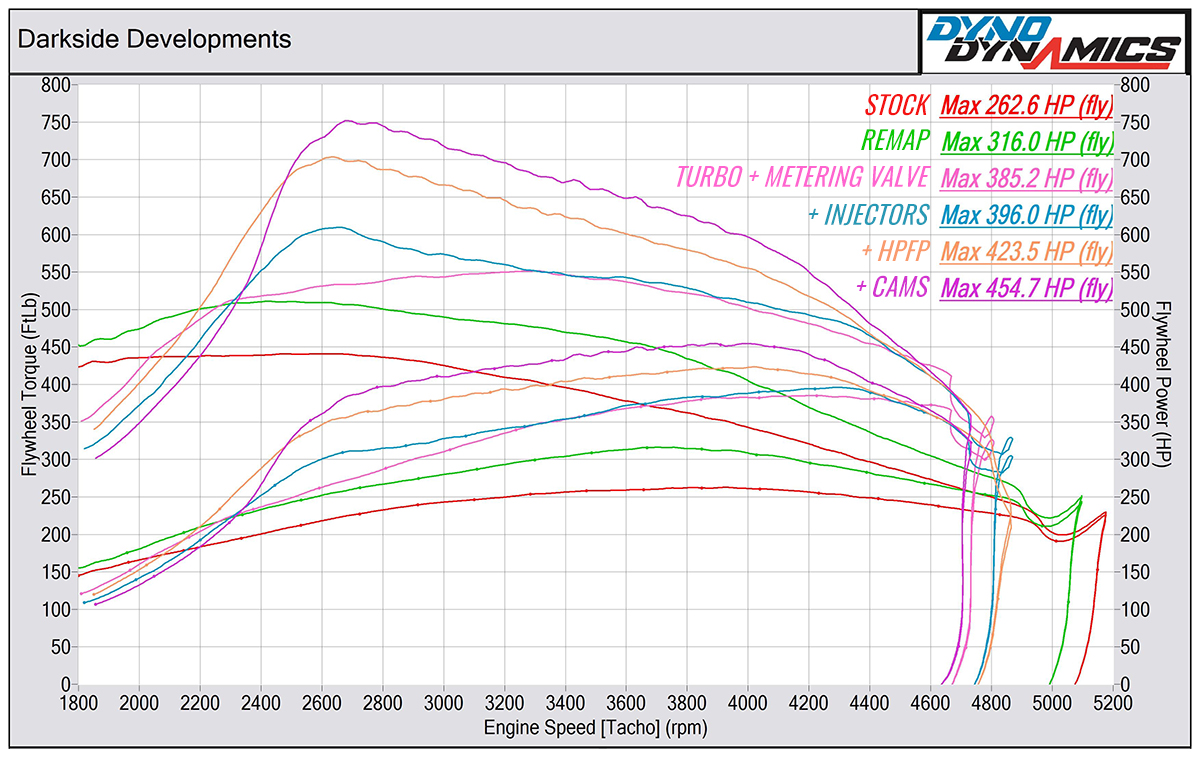Click the 800 label on the torque axis
Screen dimensions: 1200x758
pos(55,85)
